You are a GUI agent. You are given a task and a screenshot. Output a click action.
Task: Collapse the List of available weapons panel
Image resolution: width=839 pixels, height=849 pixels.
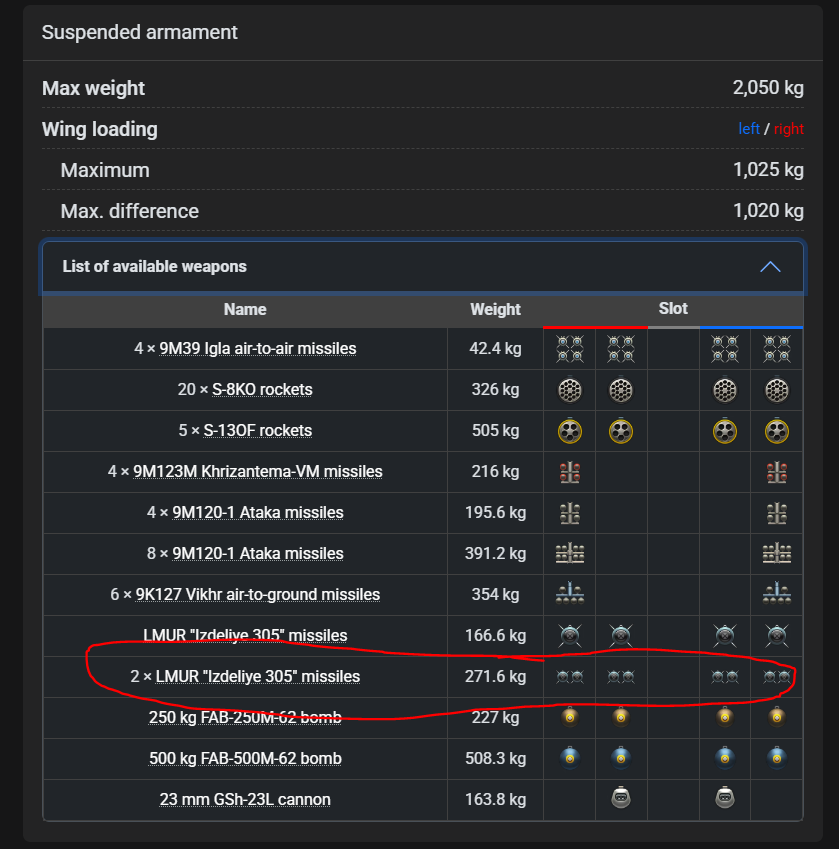coord(422,267)
